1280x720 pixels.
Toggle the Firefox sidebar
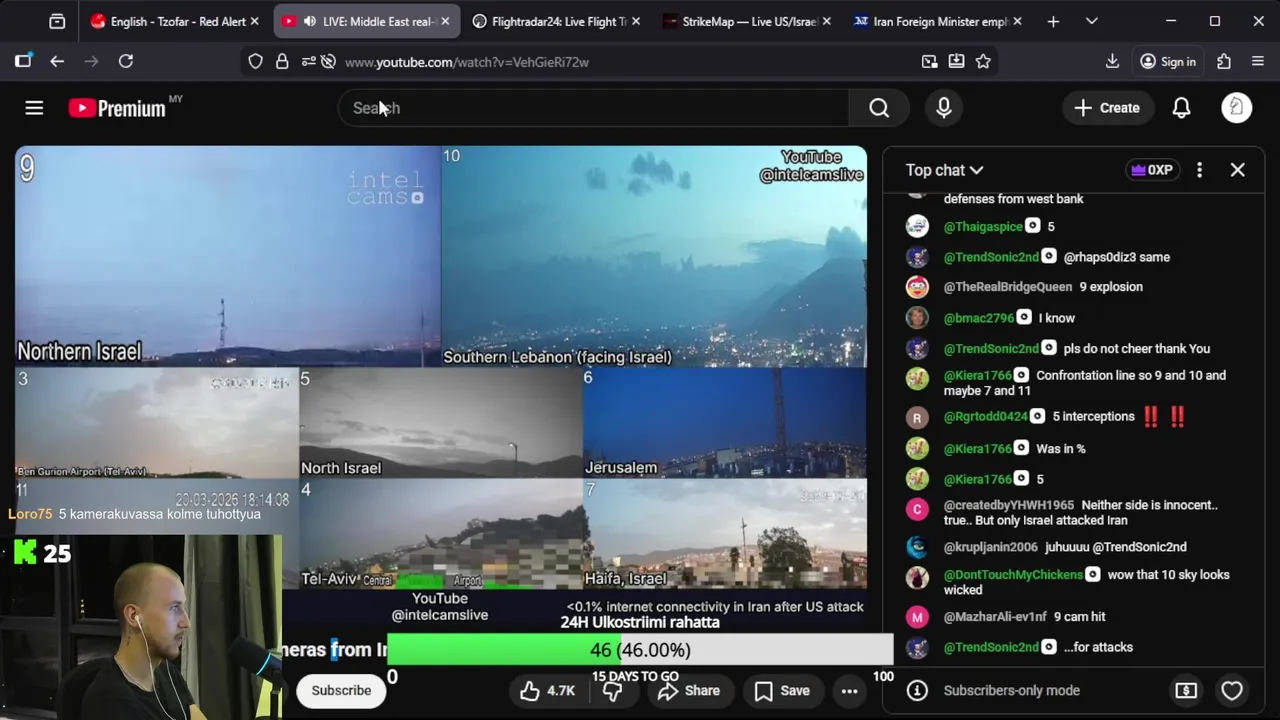(x=23, y=61)
